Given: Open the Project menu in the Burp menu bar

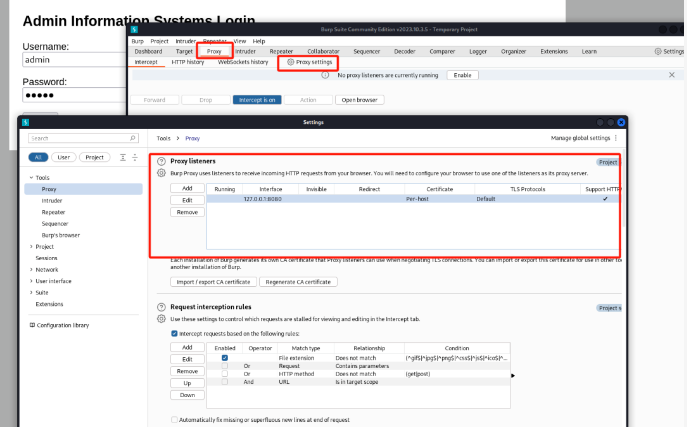Looking at the screenshot, I should point(159,41).
